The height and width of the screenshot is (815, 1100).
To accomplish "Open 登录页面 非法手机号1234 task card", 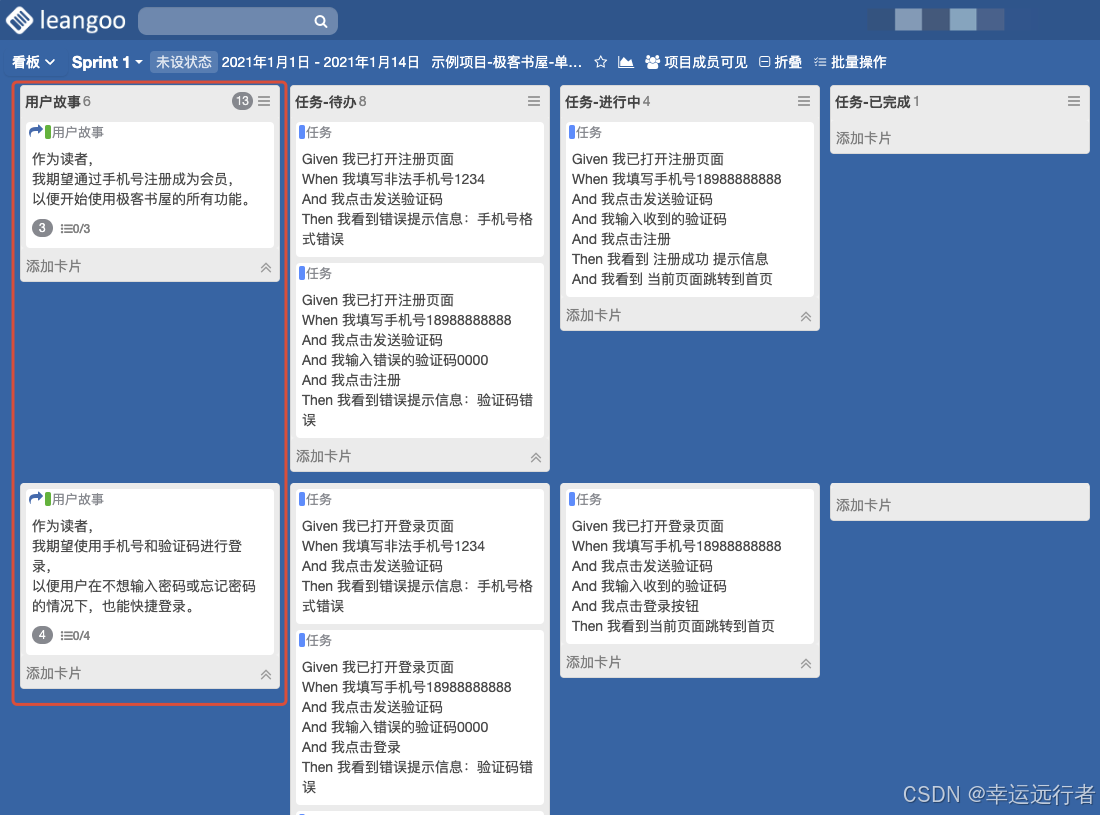I will [420, 556].
